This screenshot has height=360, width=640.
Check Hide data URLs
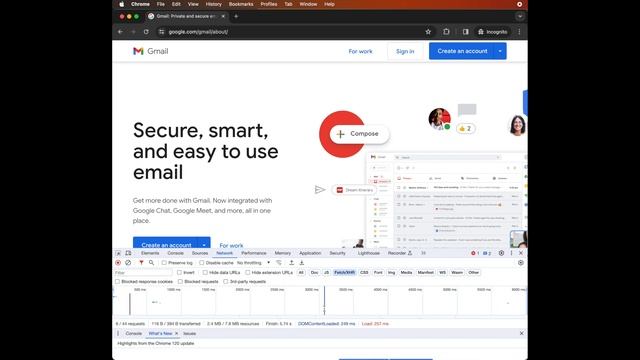205,272
